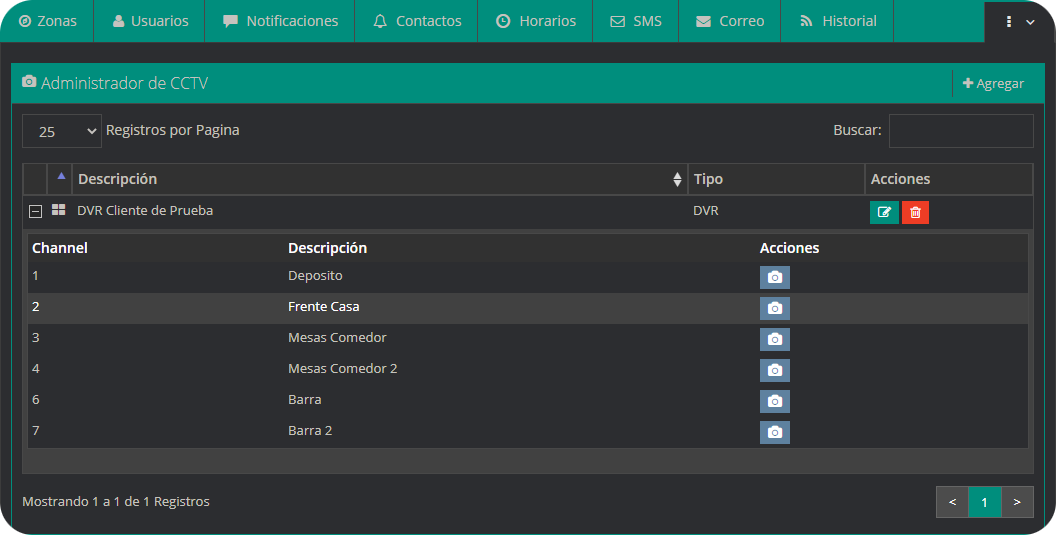This screenshot has height=535, width=1056.
Task: Go to next page of records
Action: click(1017, 502)
